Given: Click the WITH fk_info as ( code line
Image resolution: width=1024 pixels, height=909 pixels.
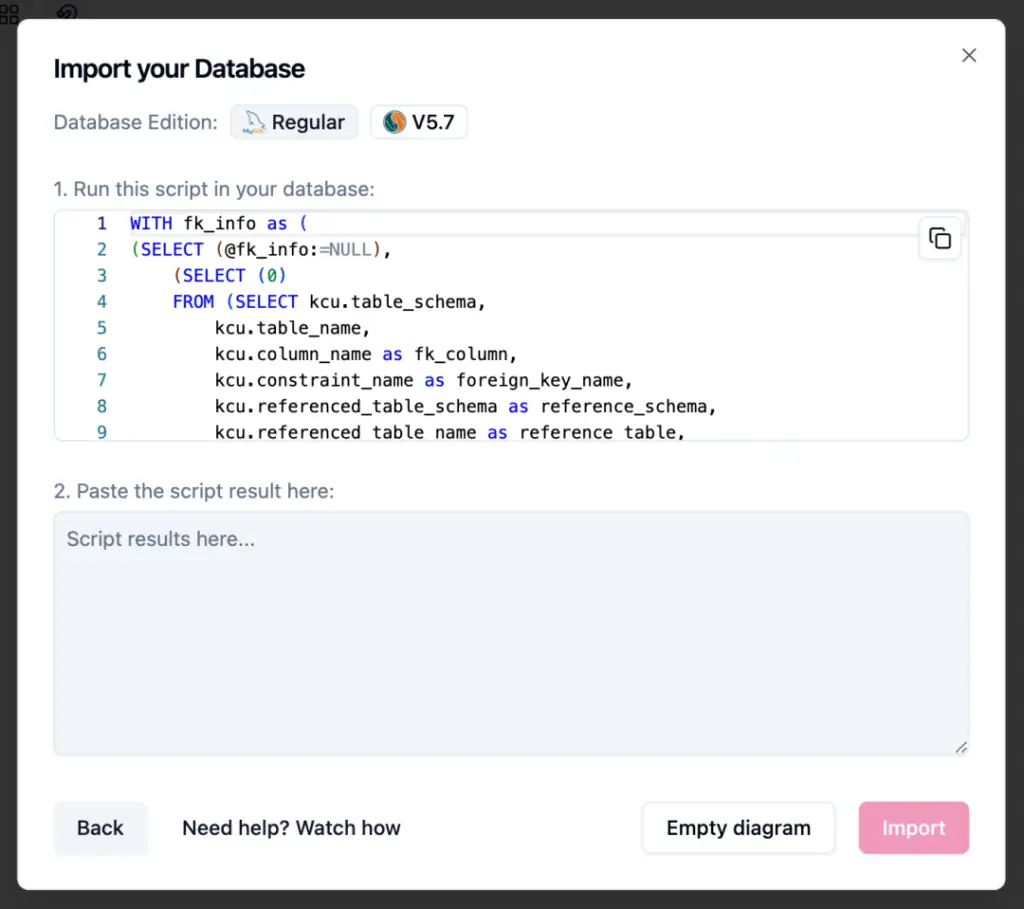Looking at the screenshot, I should point(224,224).
